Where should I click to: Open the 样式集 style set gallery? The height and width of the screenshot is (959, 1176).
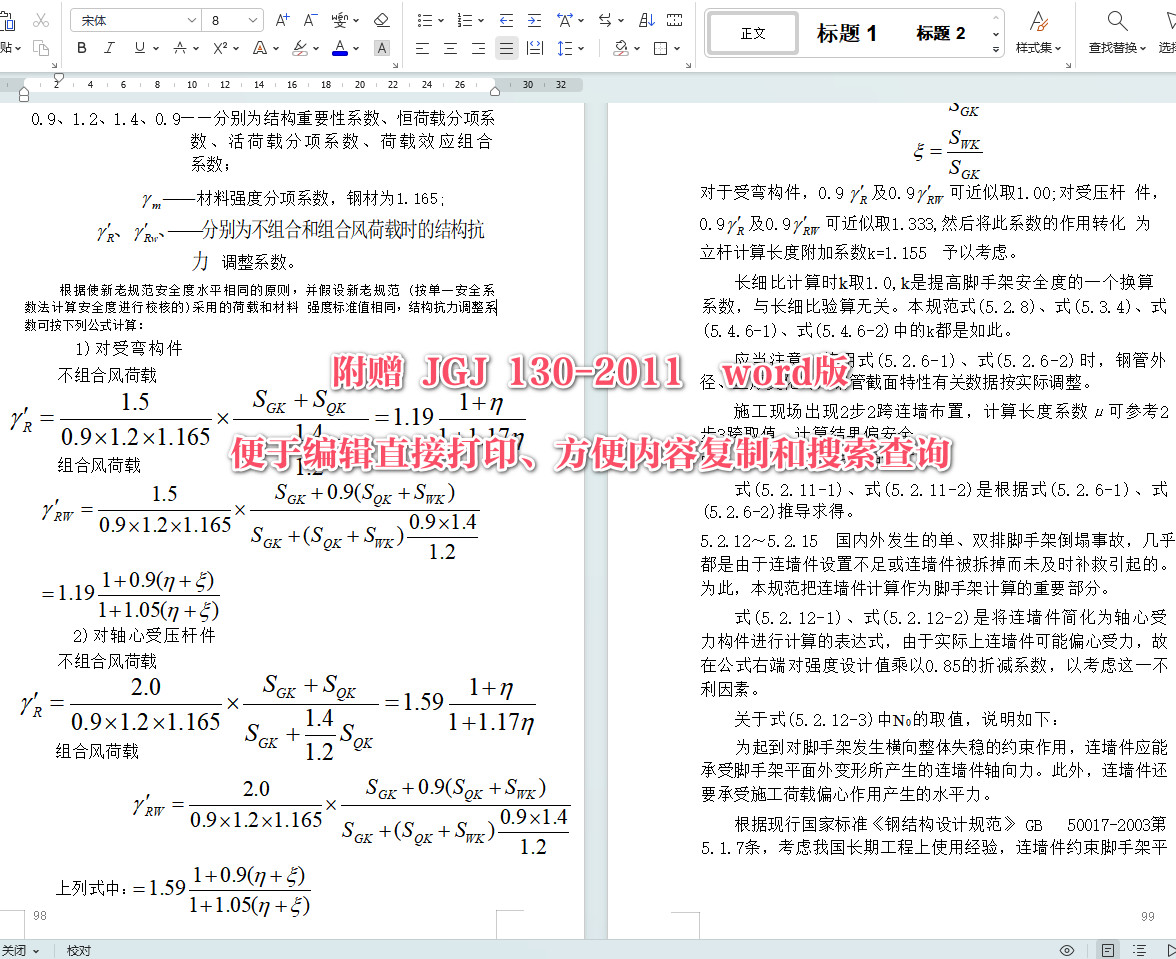pos(1038,28)
